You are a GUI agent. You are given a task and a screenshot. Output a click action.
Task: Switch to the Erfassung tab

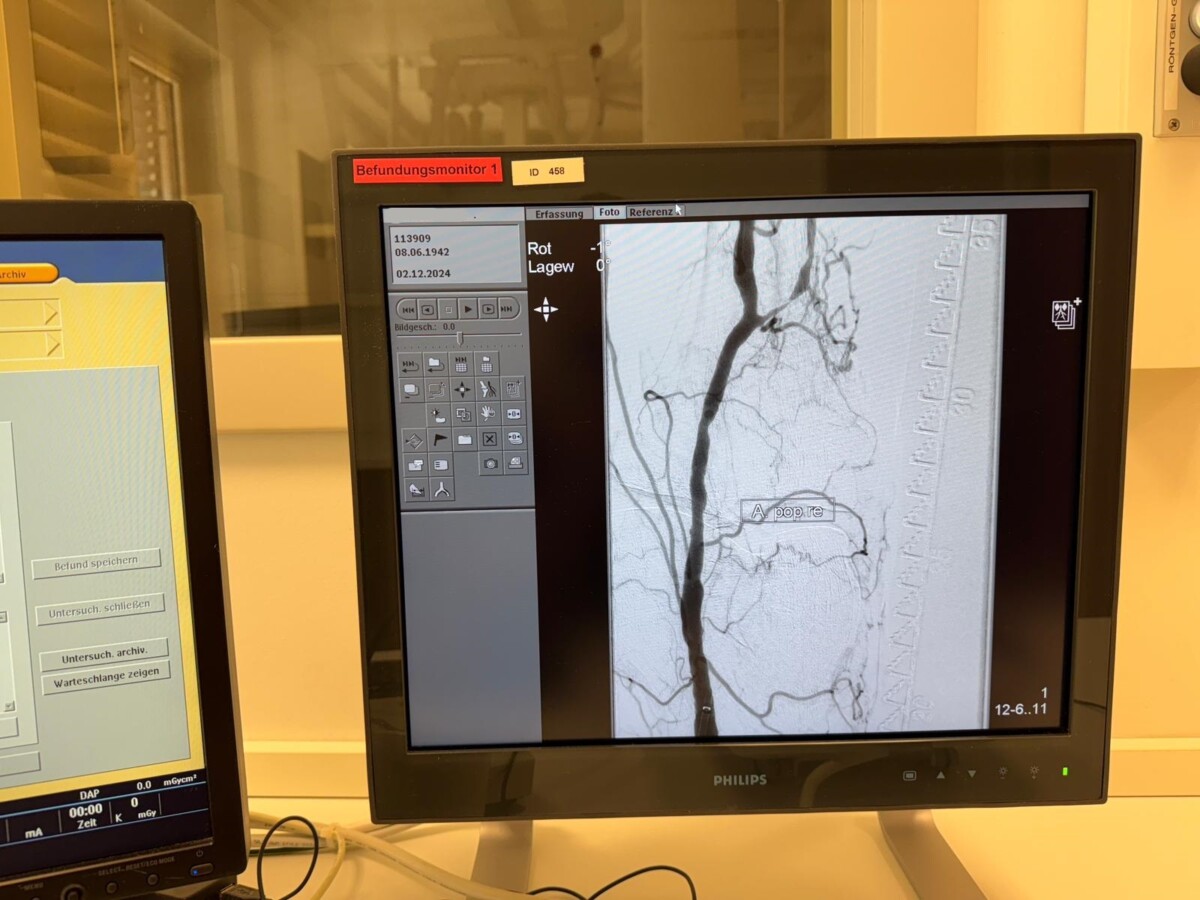[558, 213]
